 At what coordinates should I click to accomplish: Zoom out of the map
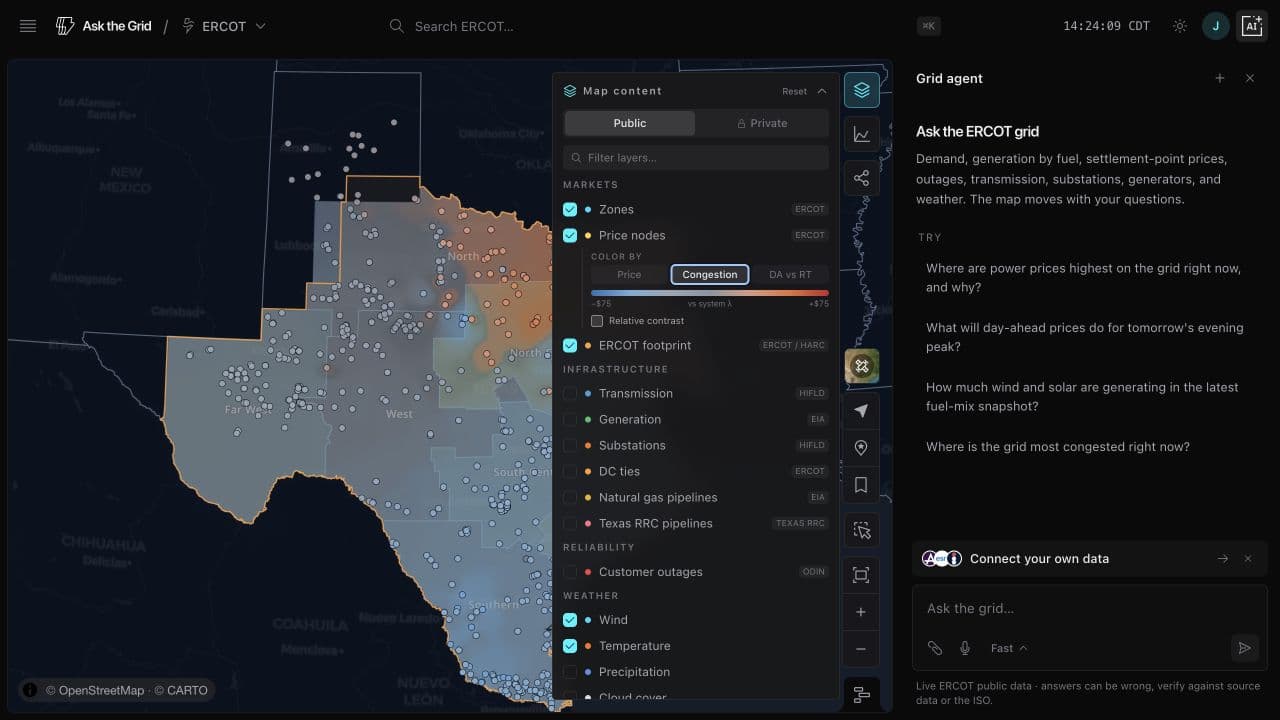pyautogui.click(x=862, y=649)
